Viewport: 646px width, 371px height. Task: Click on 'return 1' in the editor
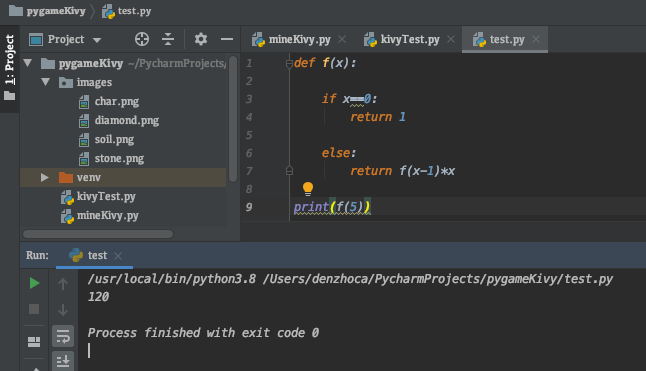click(378, 117)
